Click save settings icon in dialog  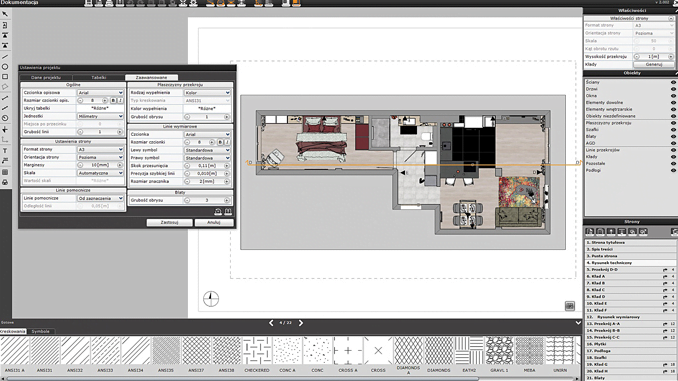pos(228,211)
